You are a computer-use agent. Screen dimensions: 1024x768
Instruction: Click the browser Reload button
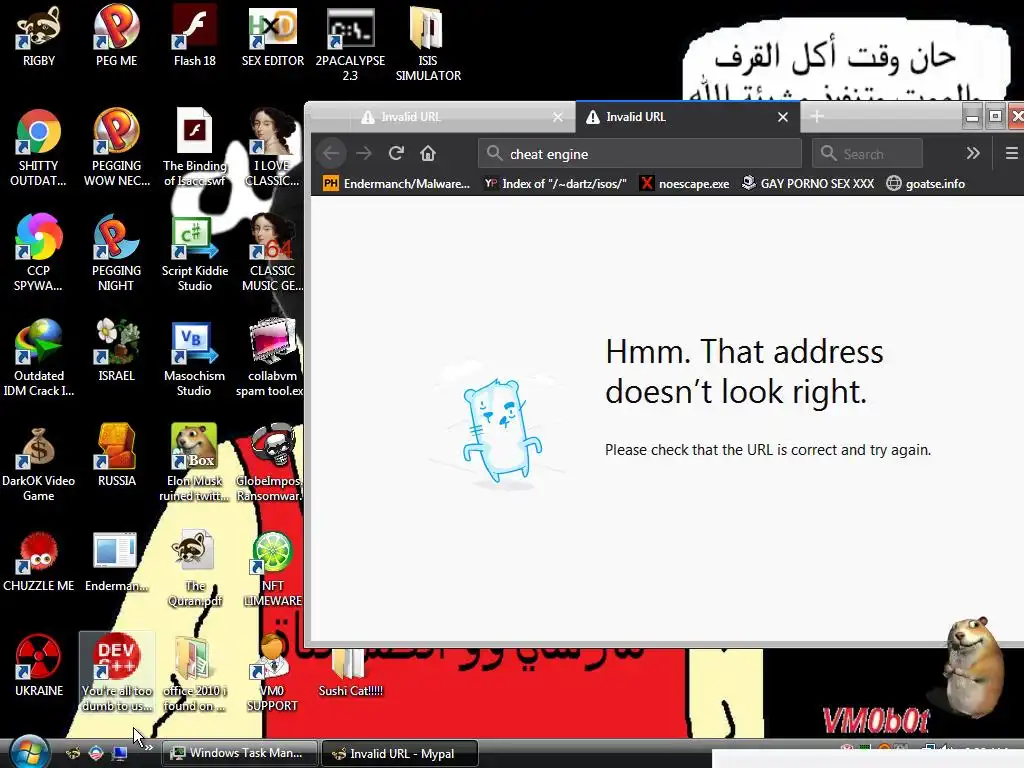396,153
